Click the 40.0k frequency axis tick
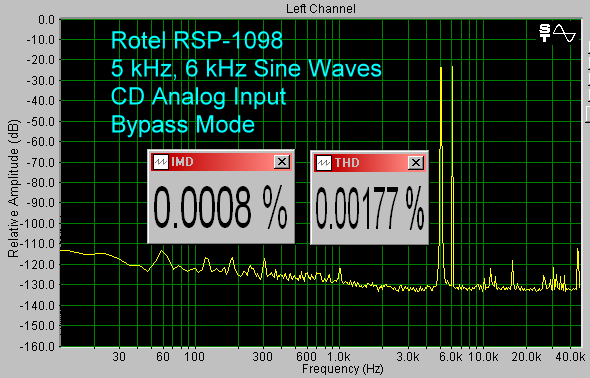This screenshot has width=590, height=378. point(570,356)
